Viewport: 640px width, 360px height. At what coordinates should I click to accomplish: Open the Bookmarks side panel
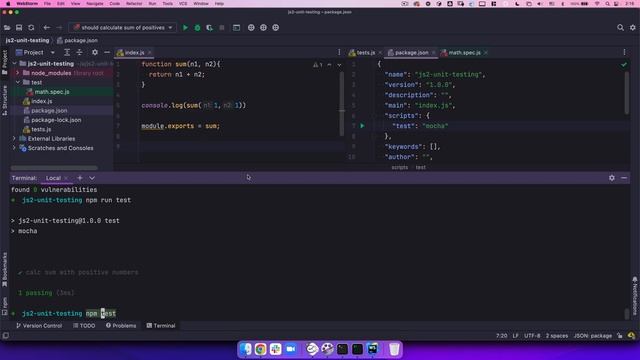[x=5, y=270]
